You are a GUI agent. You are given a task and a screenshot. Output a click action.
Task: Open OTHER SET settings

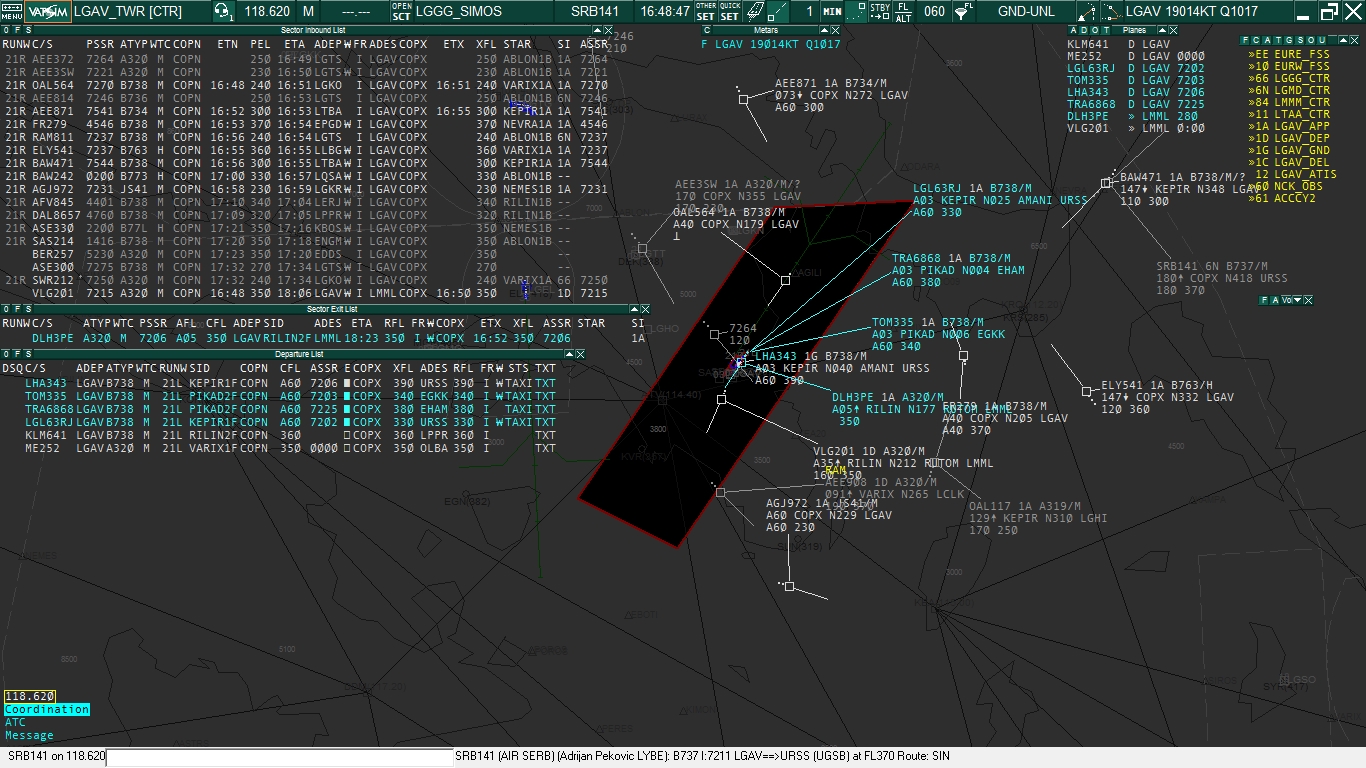tap(706, 12)
